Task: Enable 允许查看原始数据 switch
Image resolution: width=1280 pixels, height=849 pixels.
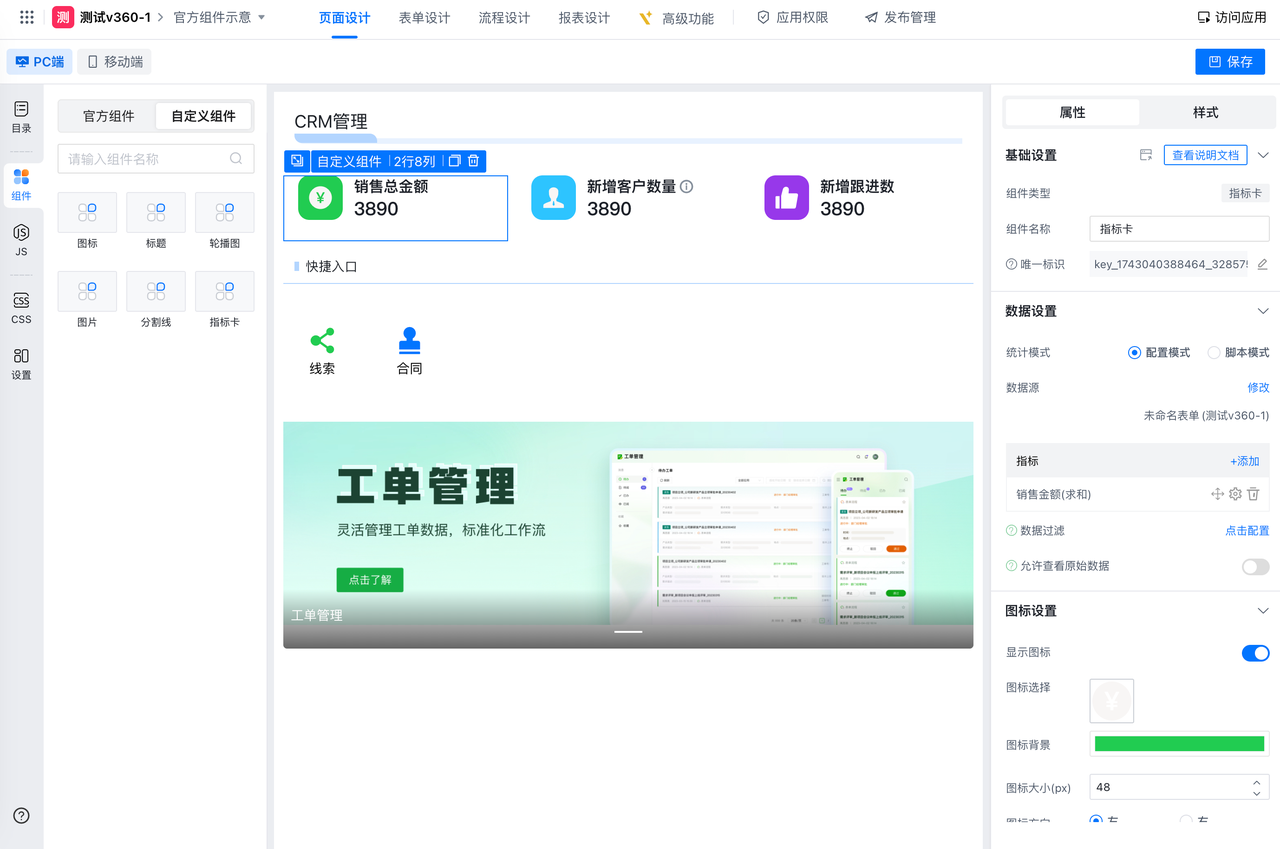Action: click(x=1255, y=567)
